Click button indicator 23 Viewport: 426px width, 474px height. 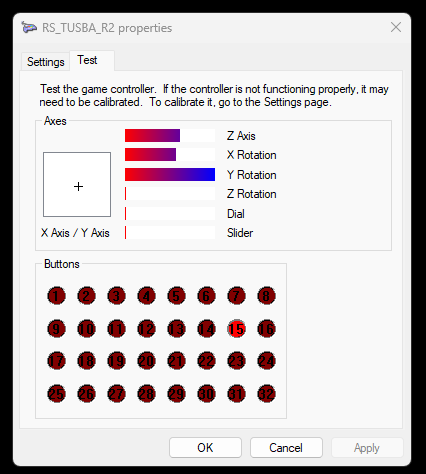pyautogui.click(x=236, y=361)
